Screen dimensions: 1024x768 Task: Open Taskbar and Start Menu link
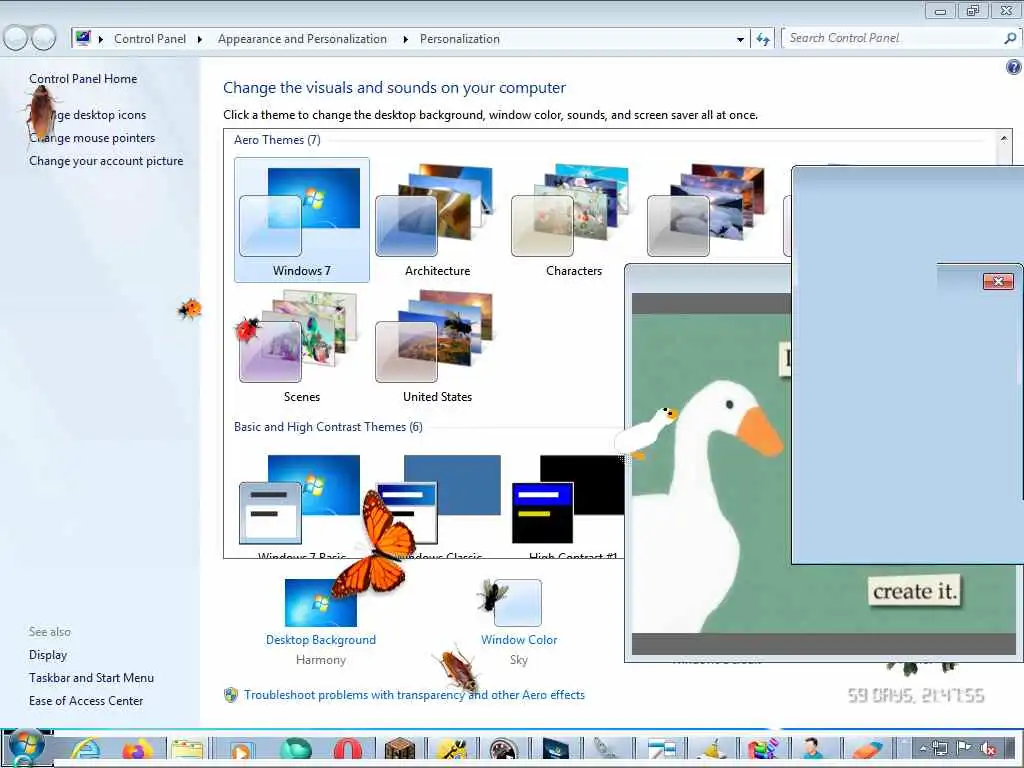pyautogui.click(x=91, y=677)
